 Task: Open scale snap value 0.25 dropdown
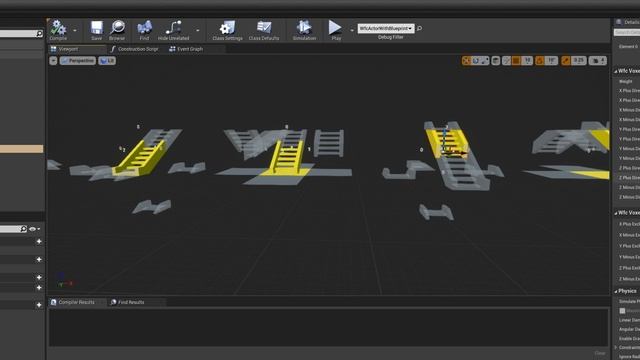pos(578,61)
